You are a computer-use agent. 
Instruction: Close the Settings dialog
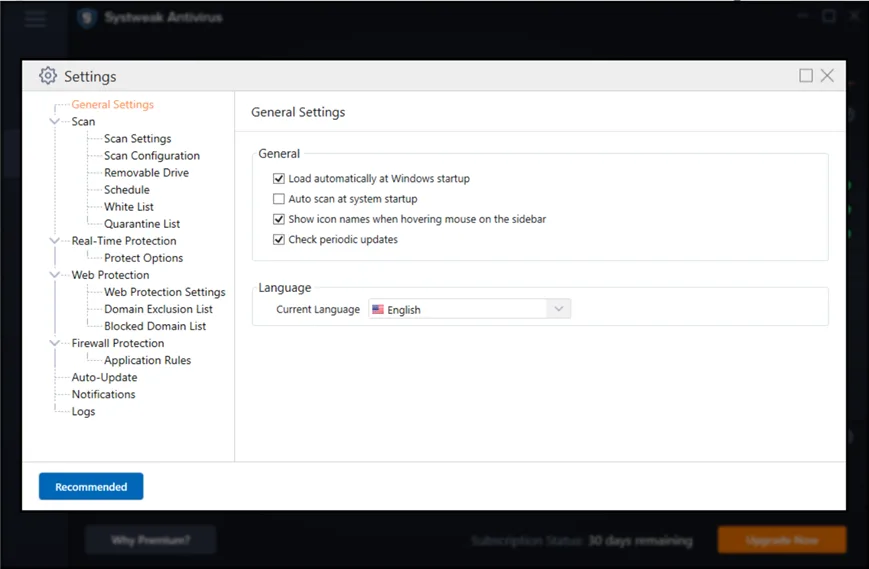[x=827, y=76]
